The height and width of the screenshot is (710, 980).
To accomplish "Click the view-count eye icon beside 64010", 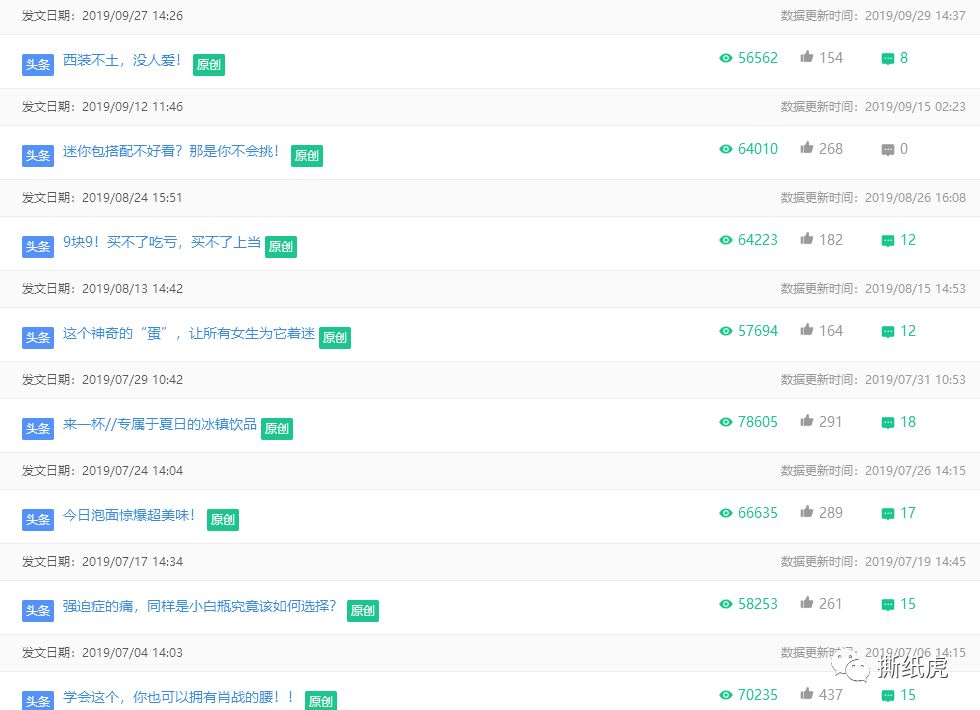I will [725, 149].
